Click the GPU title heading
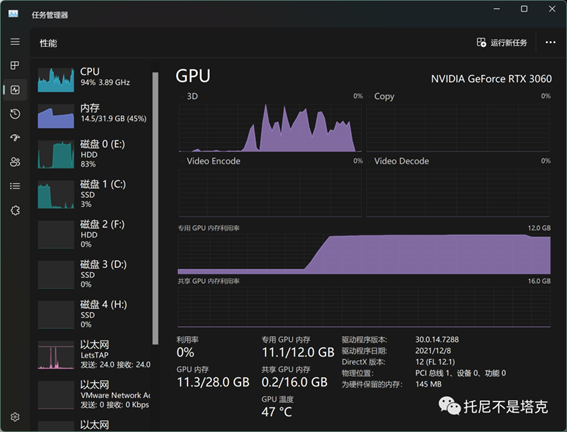The image size is (567, 432). [193, 76]
